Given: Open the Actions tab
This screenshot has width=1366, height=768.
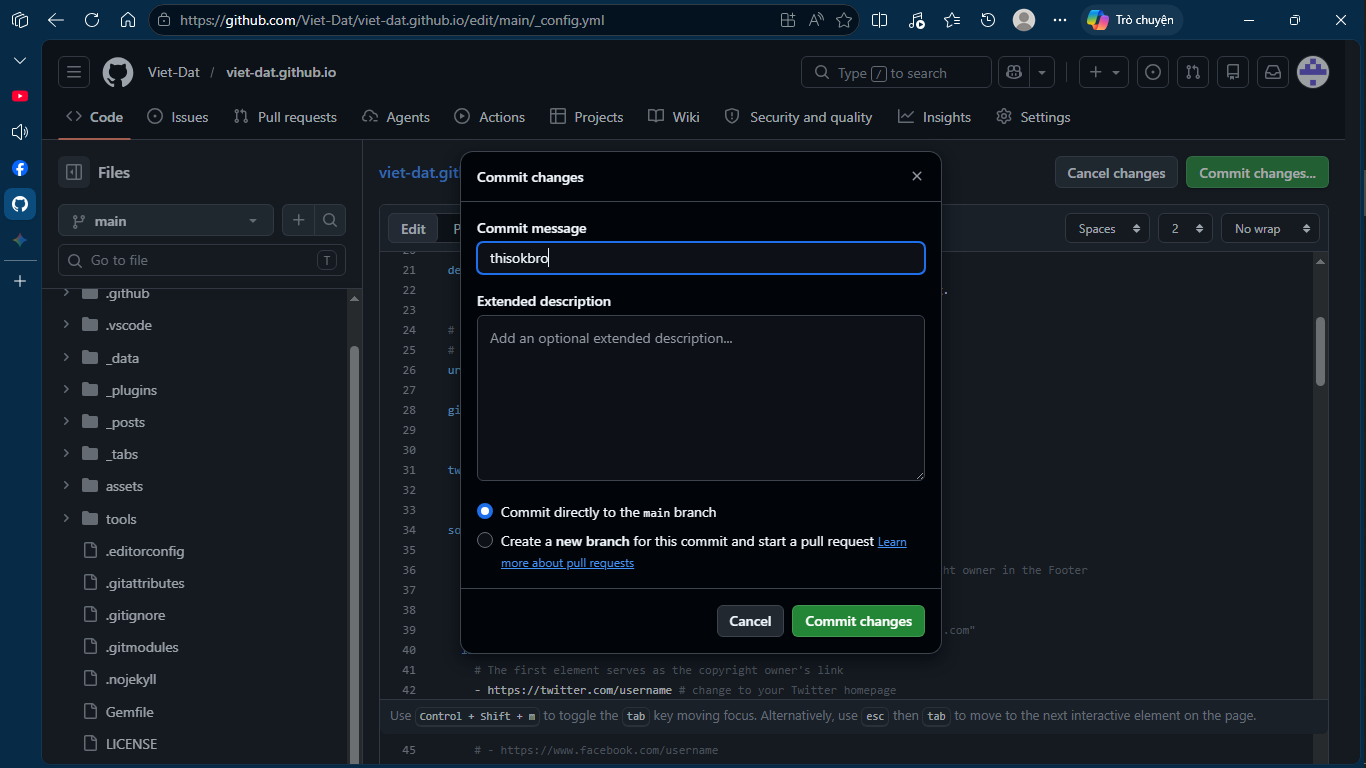Looking at the screenshot, I should (489, 117).
